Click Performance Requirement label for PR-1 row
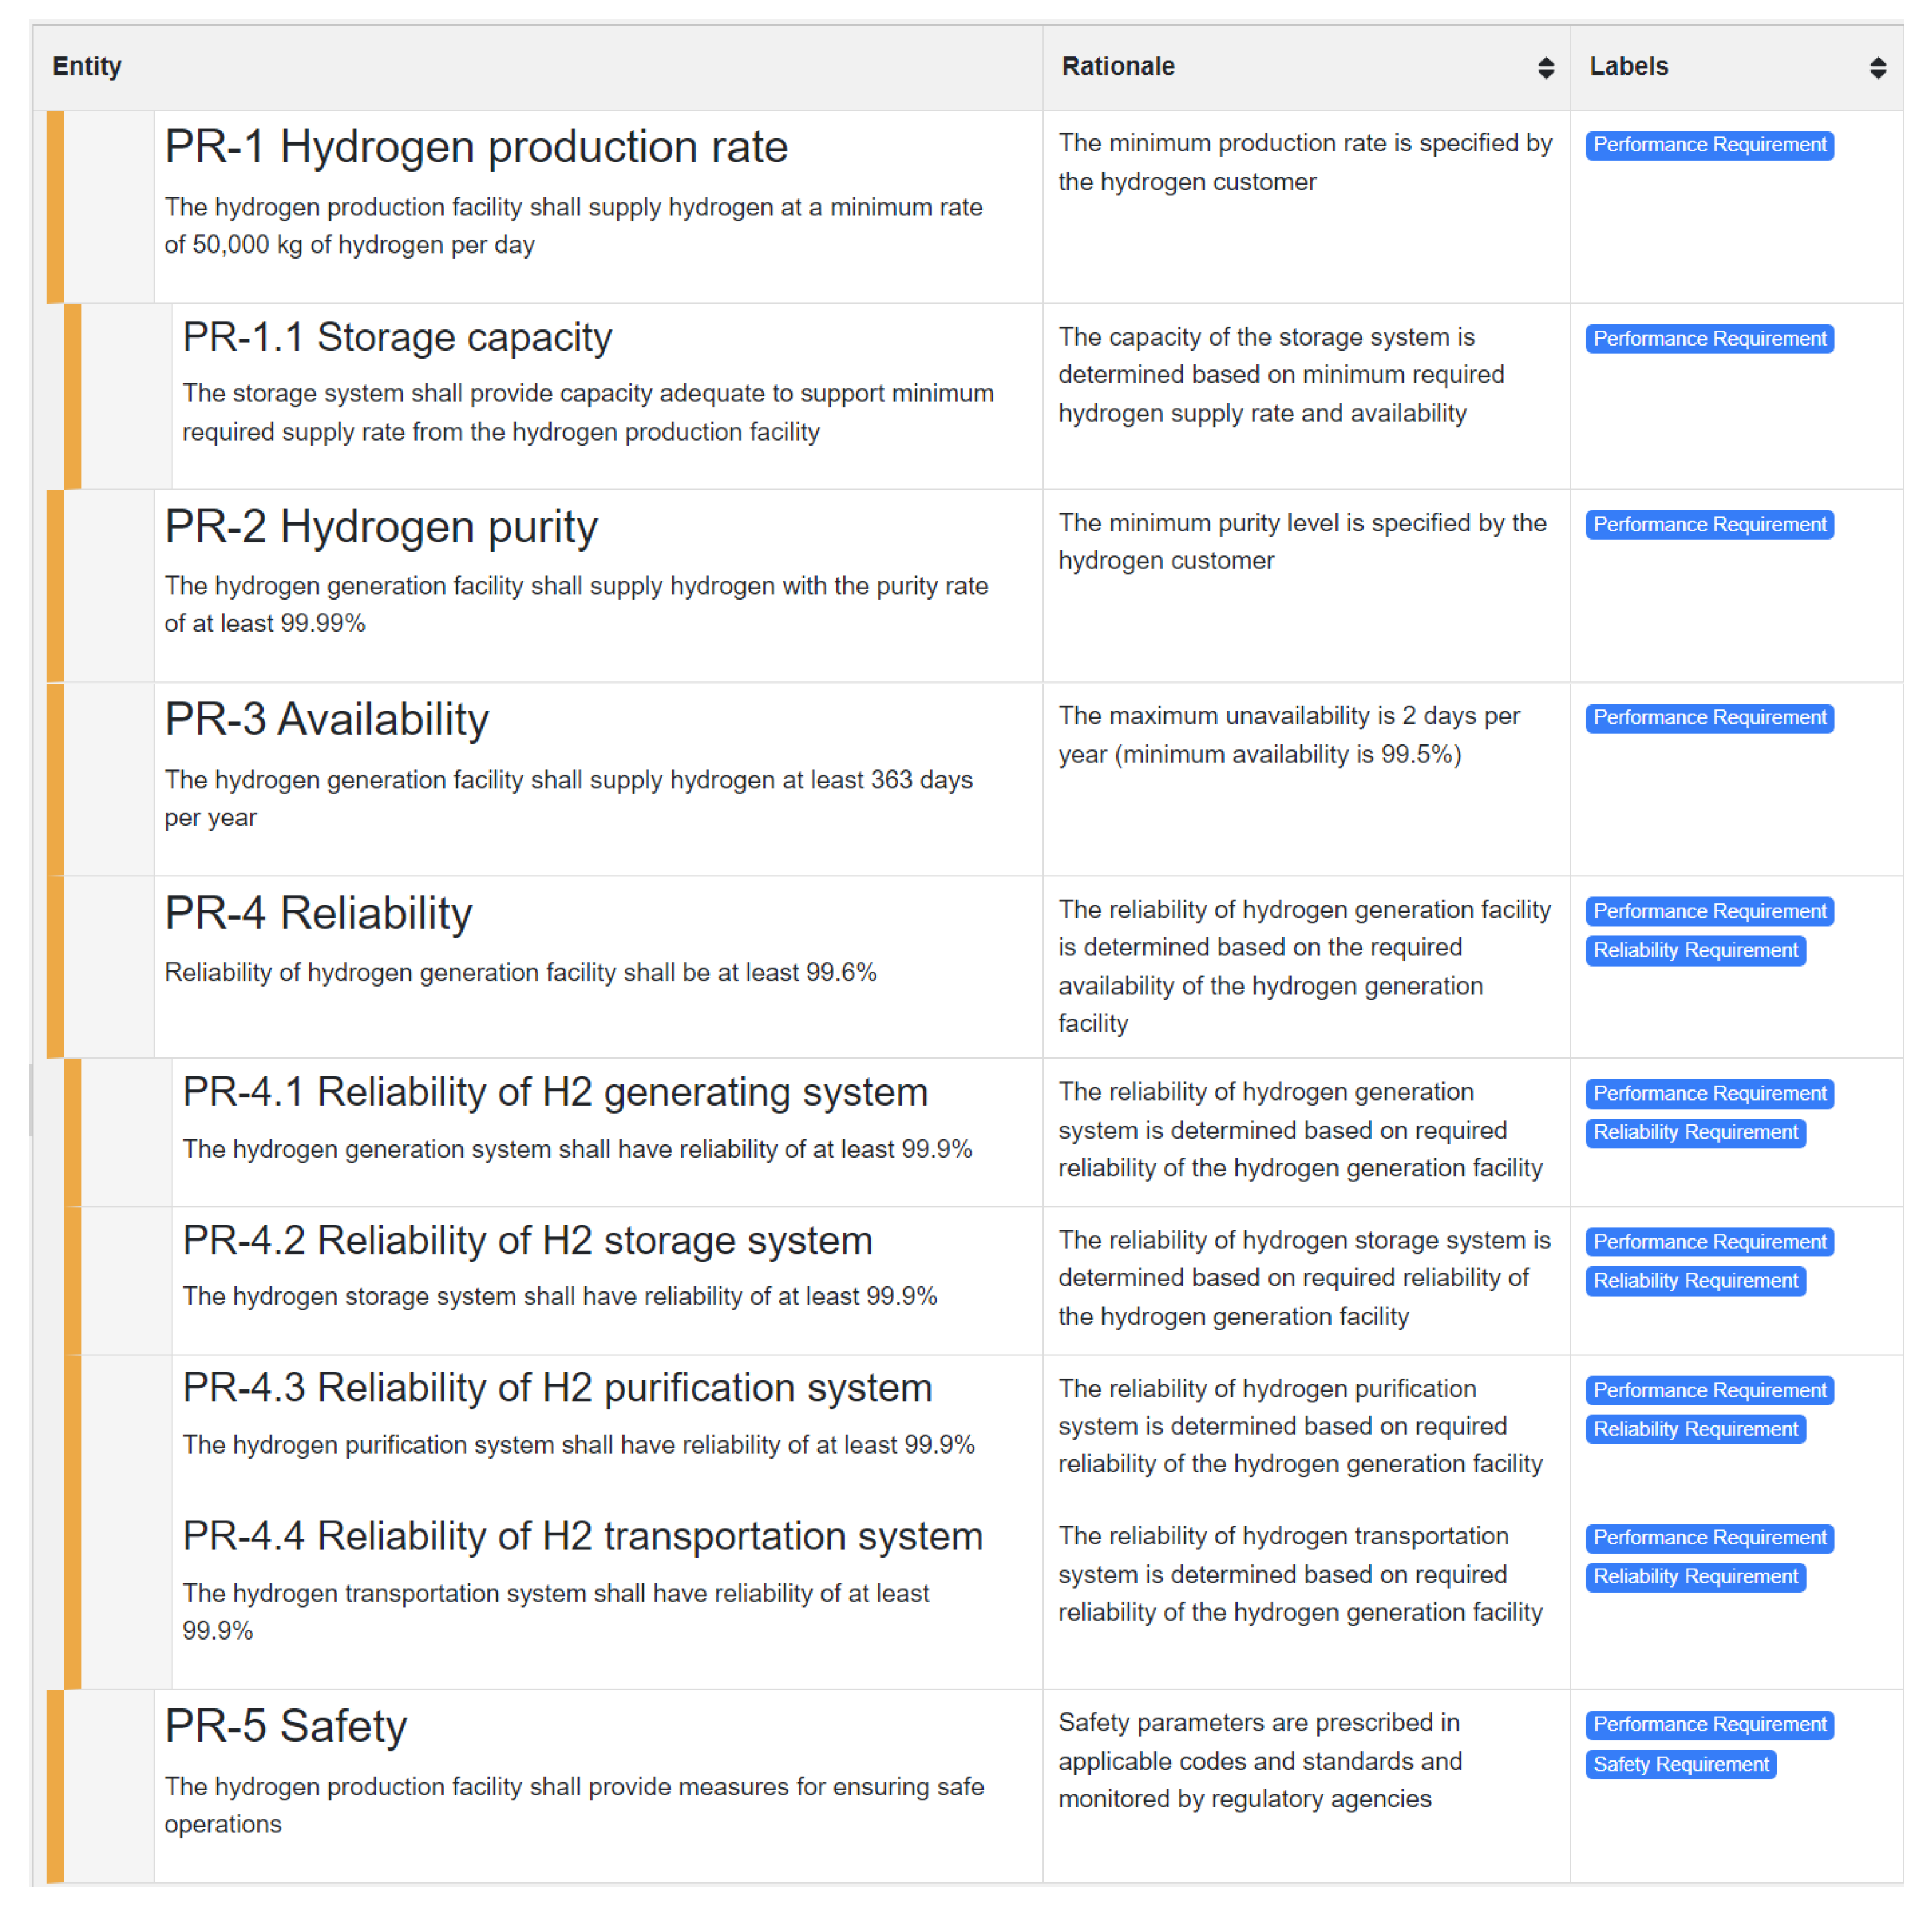The image size is (1932, 1910). [x=1709, y=145]
